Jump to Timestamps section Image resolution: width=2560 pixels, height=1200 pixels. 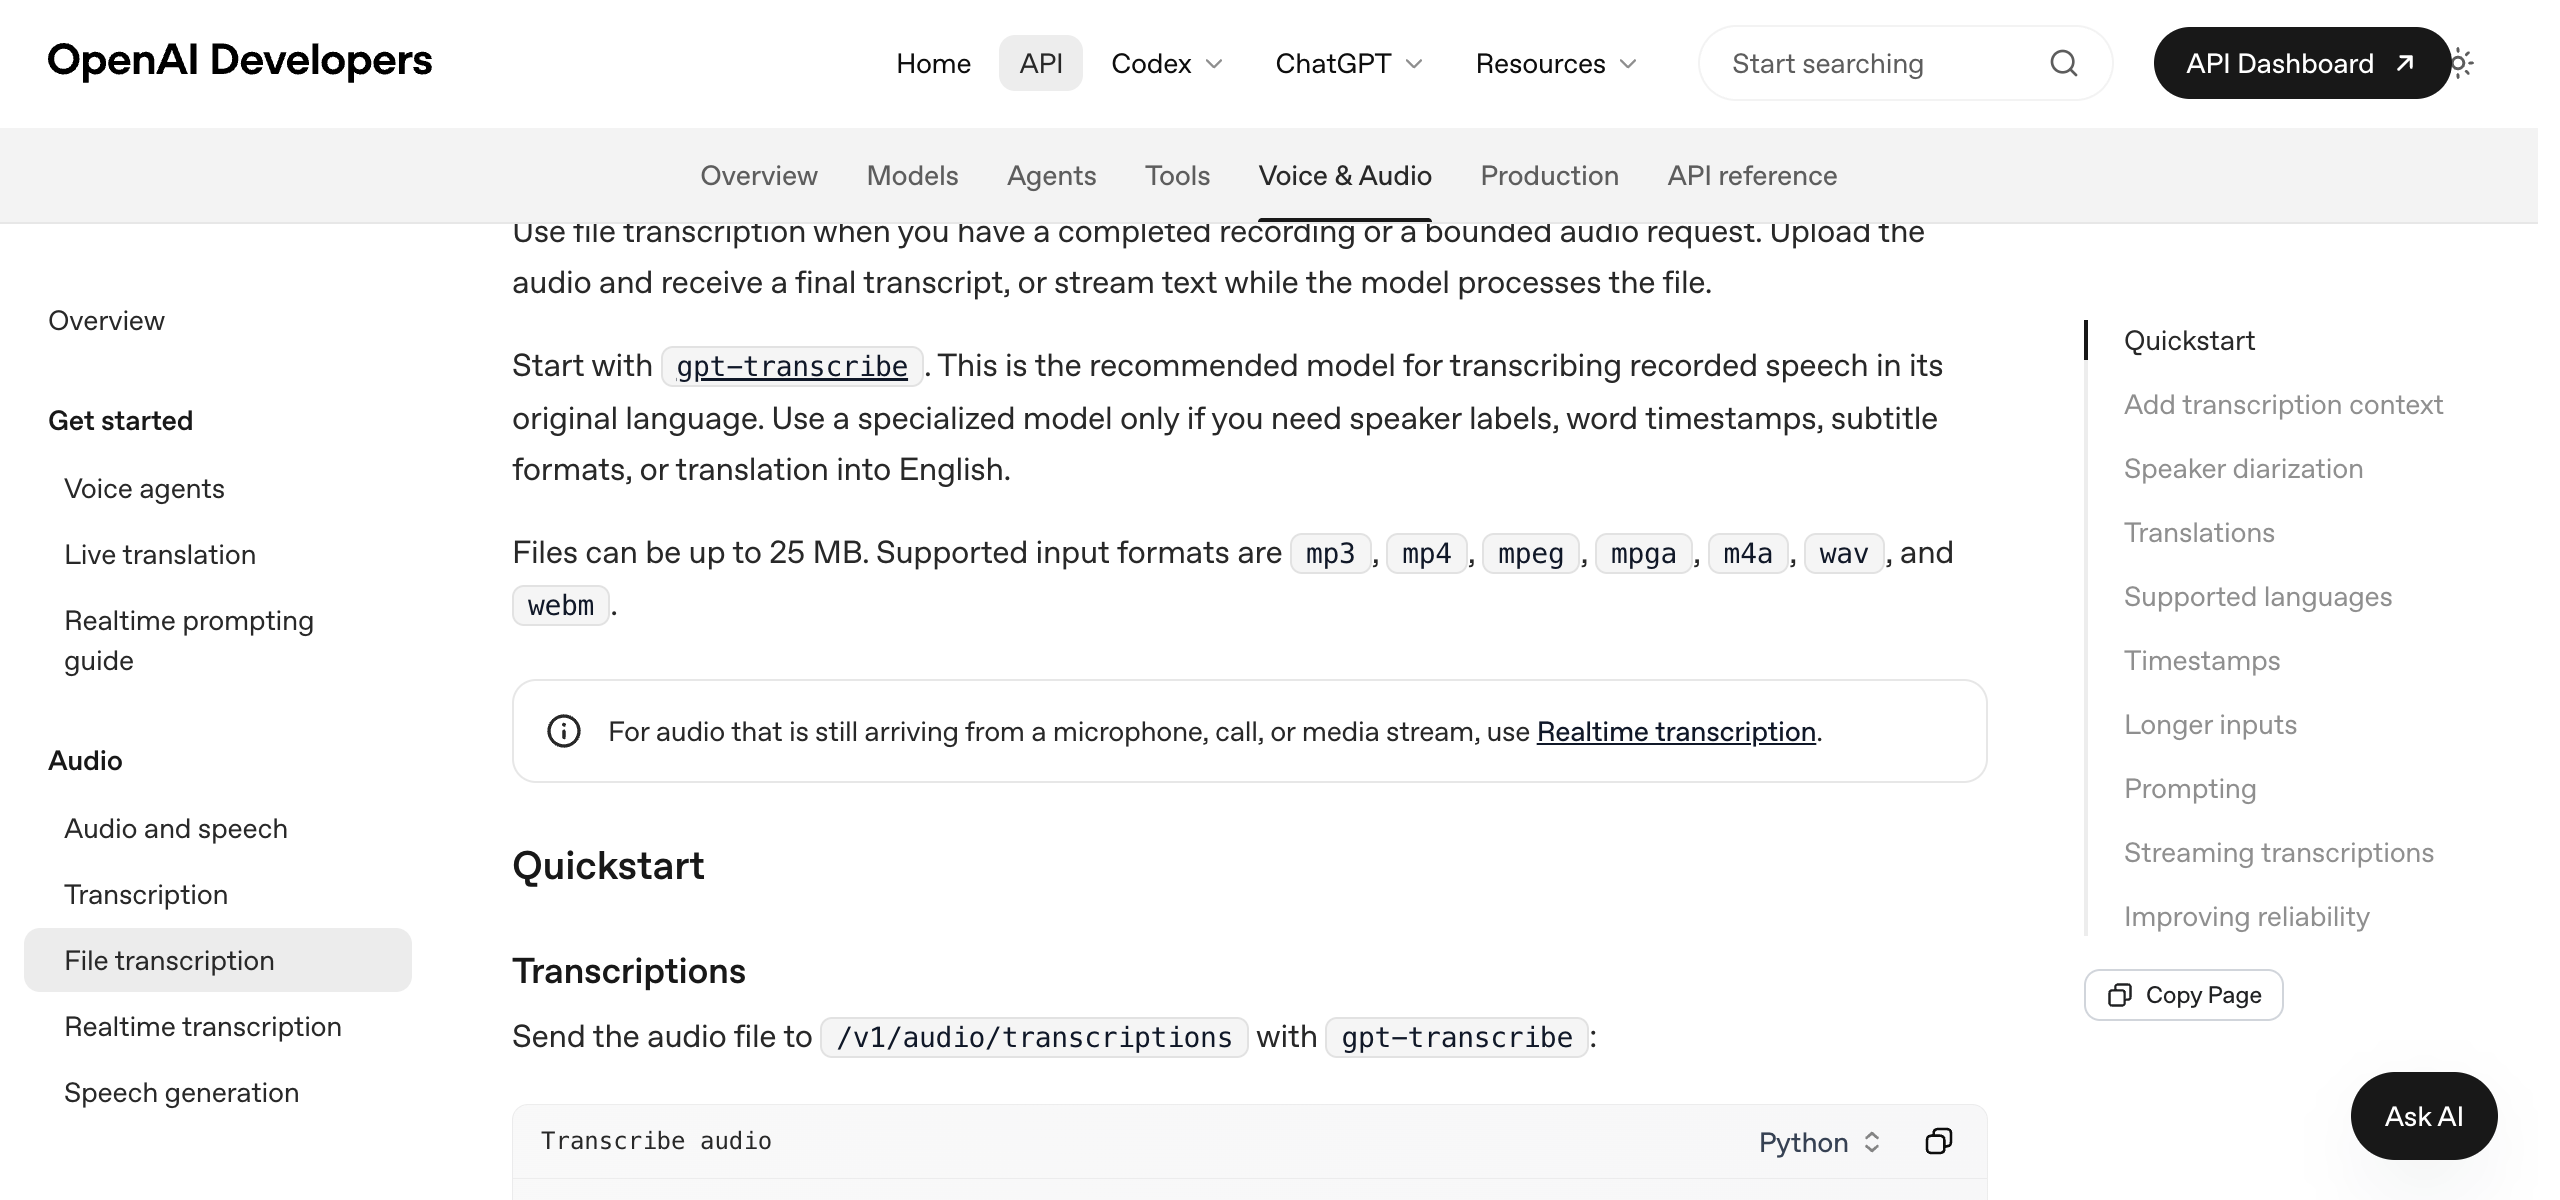pos(2202,660)
